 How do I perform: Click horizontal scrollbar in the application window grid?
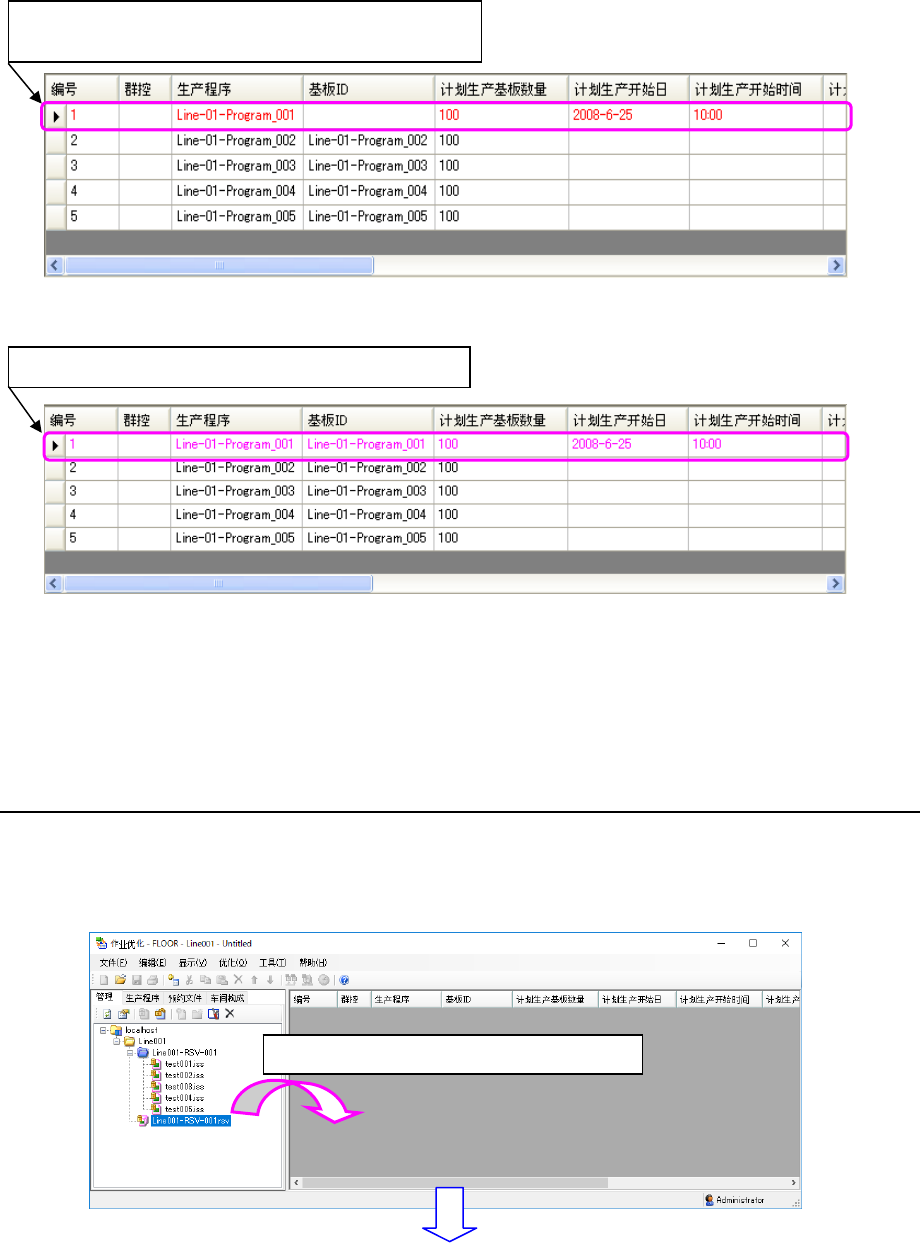click(x=543, y=1181)
